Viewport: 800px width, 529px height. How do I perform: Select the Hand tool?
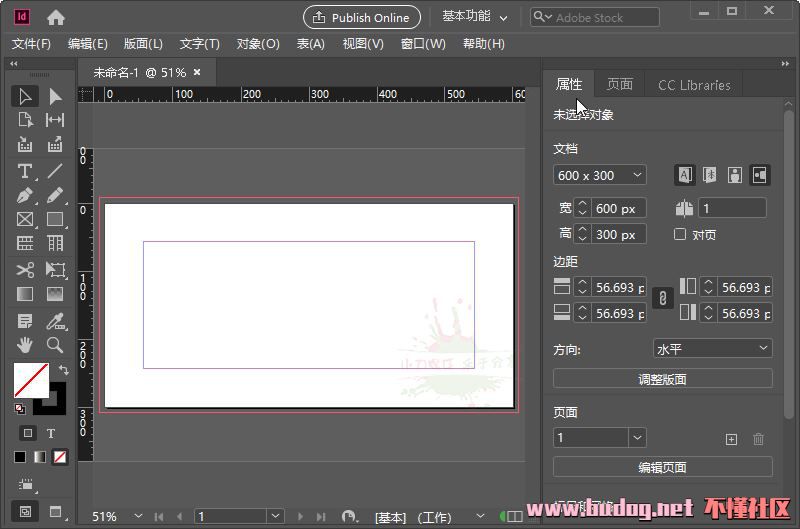tap(24, 345)
